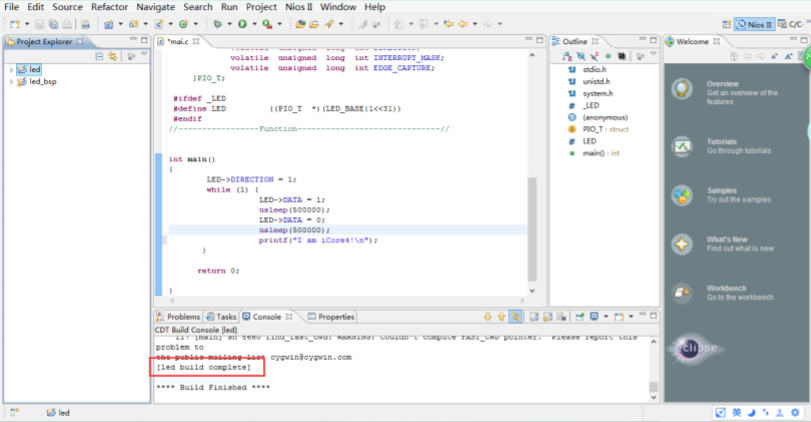This screenshot has width=811, height=422.
Task: Click the green Run button in toolbar
Action: coord(242,23)
